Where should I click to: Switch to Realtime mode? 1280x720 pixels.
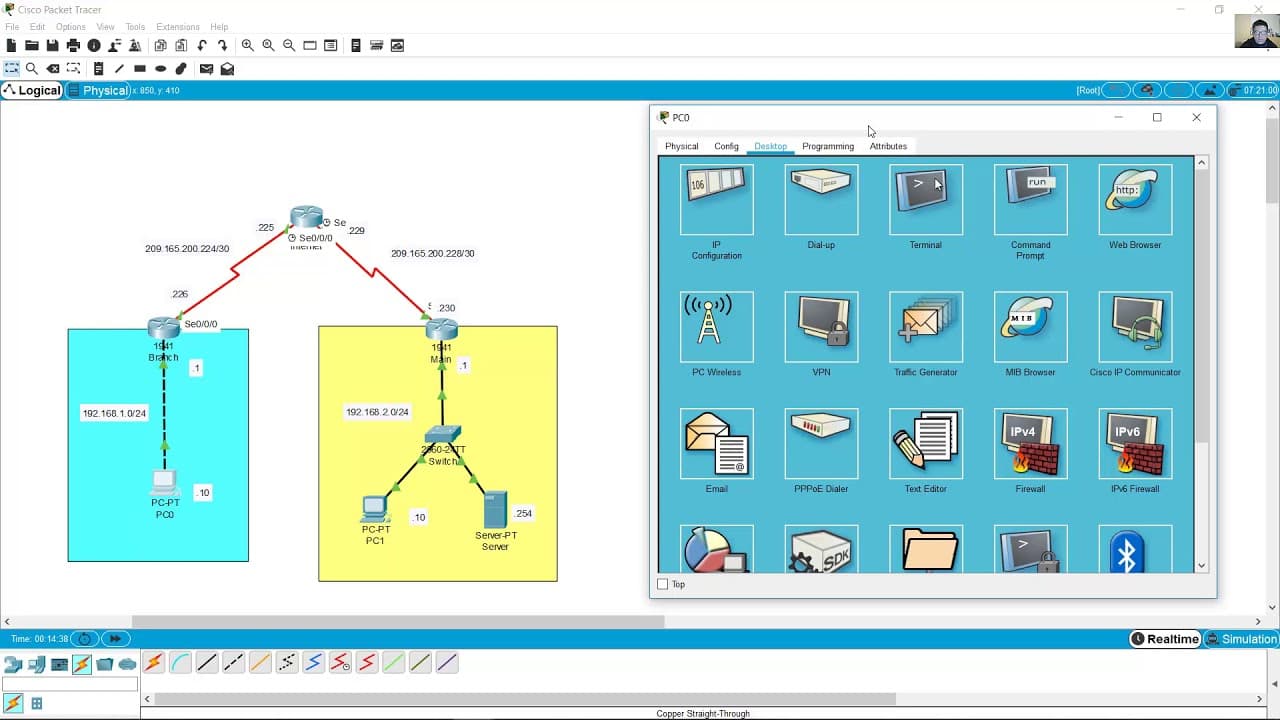1165,639
